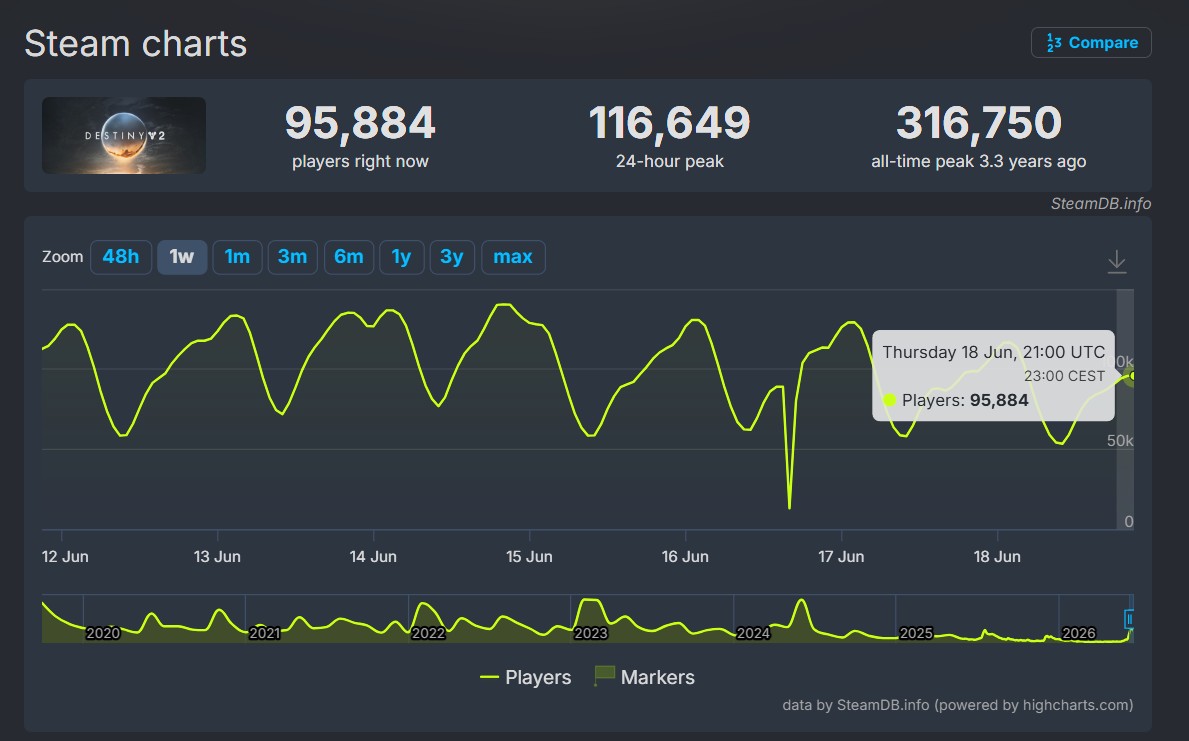Click the 17 Jun axis label
Viewport: 1189px width, 741px height.
841,557
